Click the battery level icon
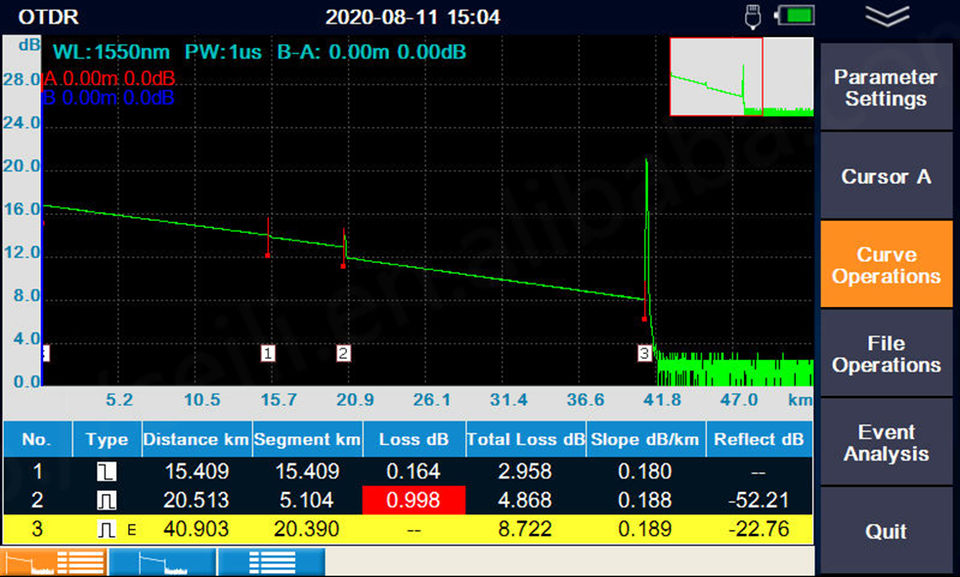Image resolution: width=960 pixels, height=577 pixels. click(x=795, y=15)
